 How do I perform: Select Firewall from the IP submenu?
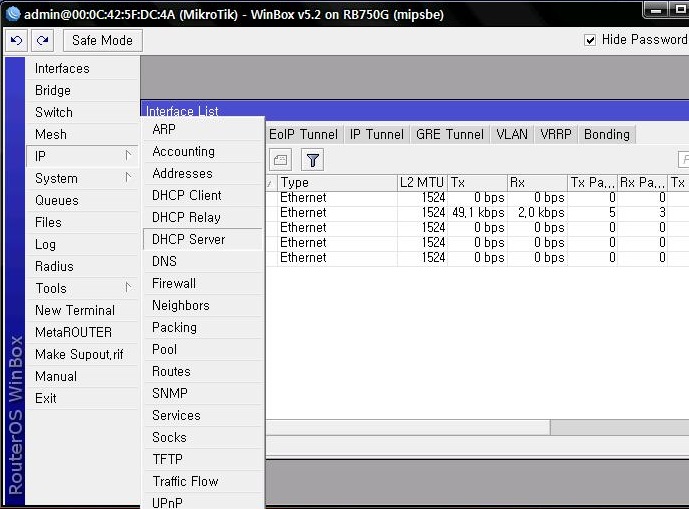point(203,283)
